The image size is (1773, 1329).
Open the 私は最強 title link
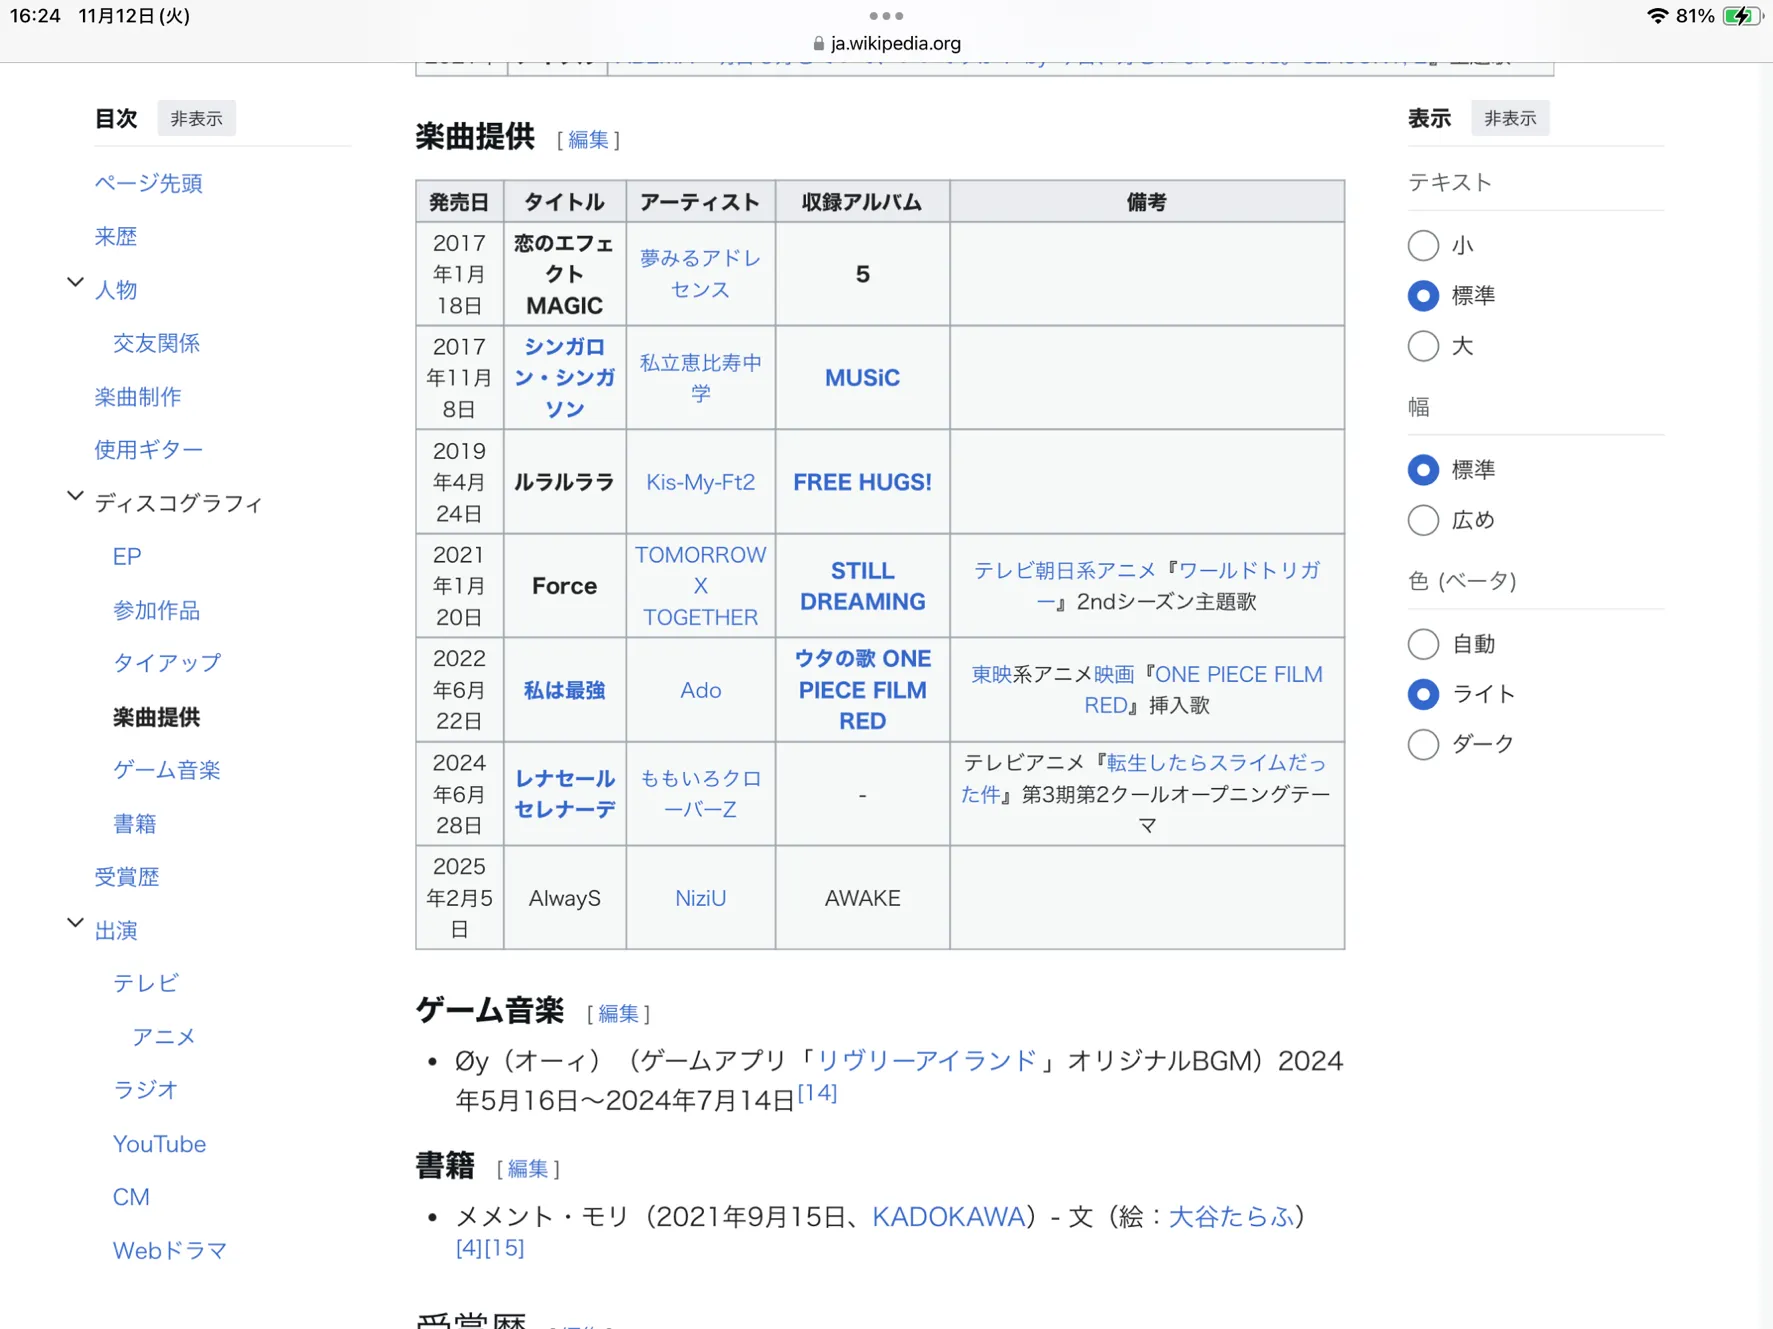coord(565,690)
